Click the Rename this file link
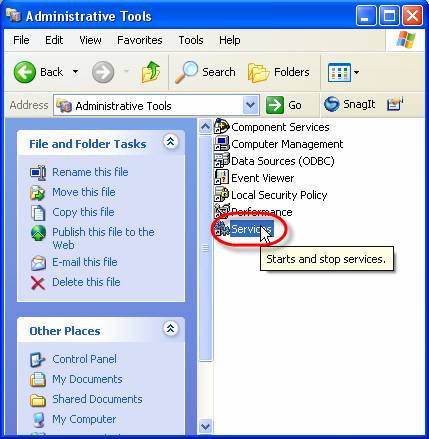 click(90, 172)
